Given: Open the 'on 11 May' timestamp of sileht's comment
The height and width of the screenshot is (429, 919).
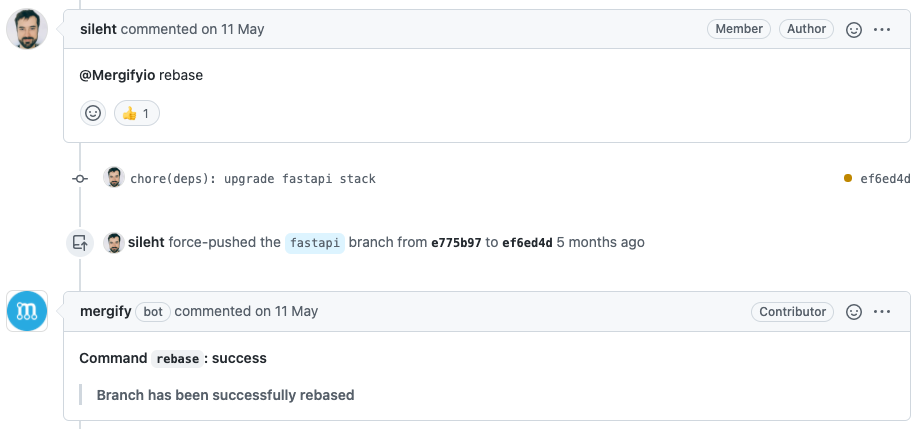Looking at the screenshot, I should (233, 29).
